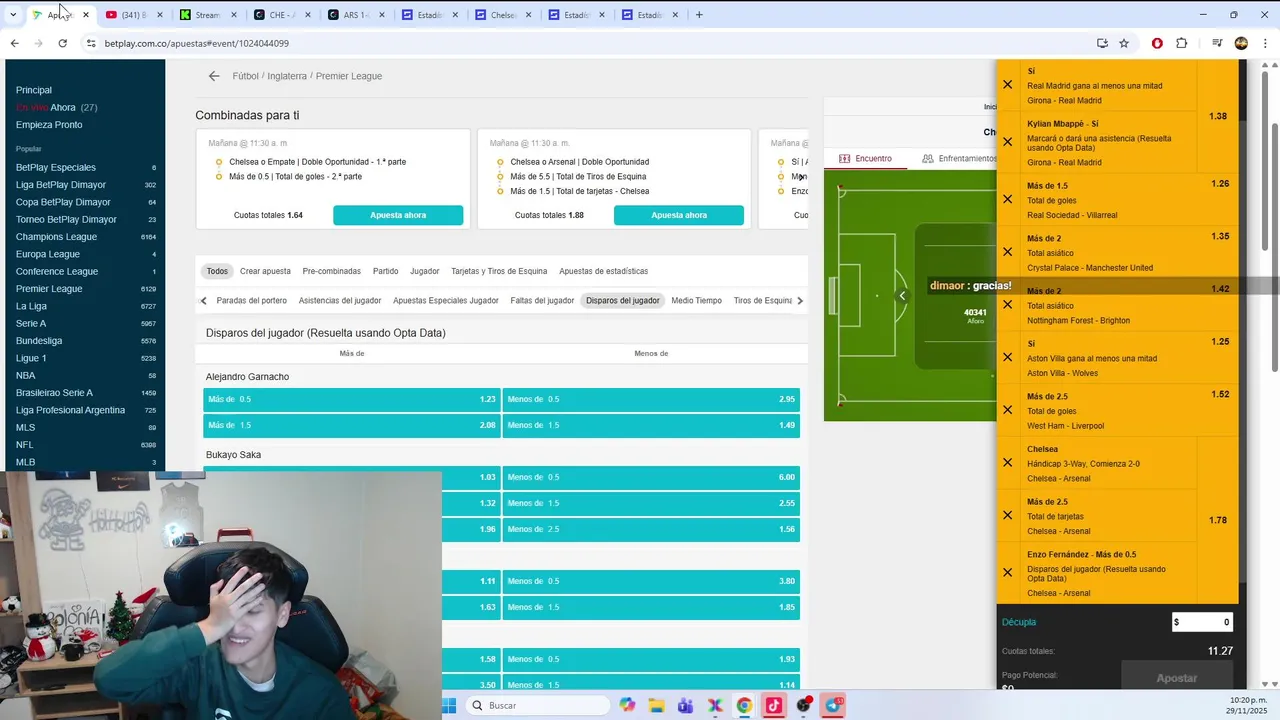Open the Pre-combinadas tab
Image resolution: width=1280 pixels, height=720 pixels.
(x=331, y=271)
